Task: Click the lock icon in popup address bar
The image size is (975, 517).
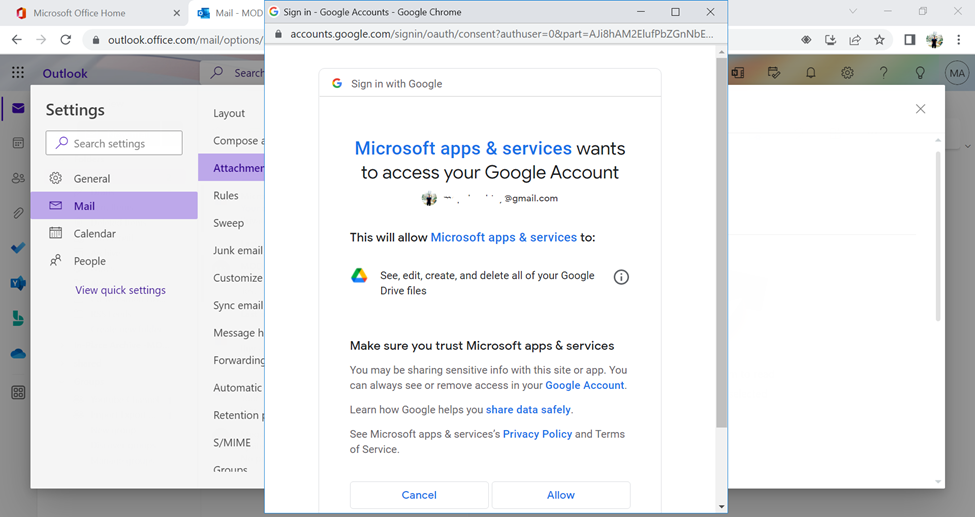Action: [279, 34]
